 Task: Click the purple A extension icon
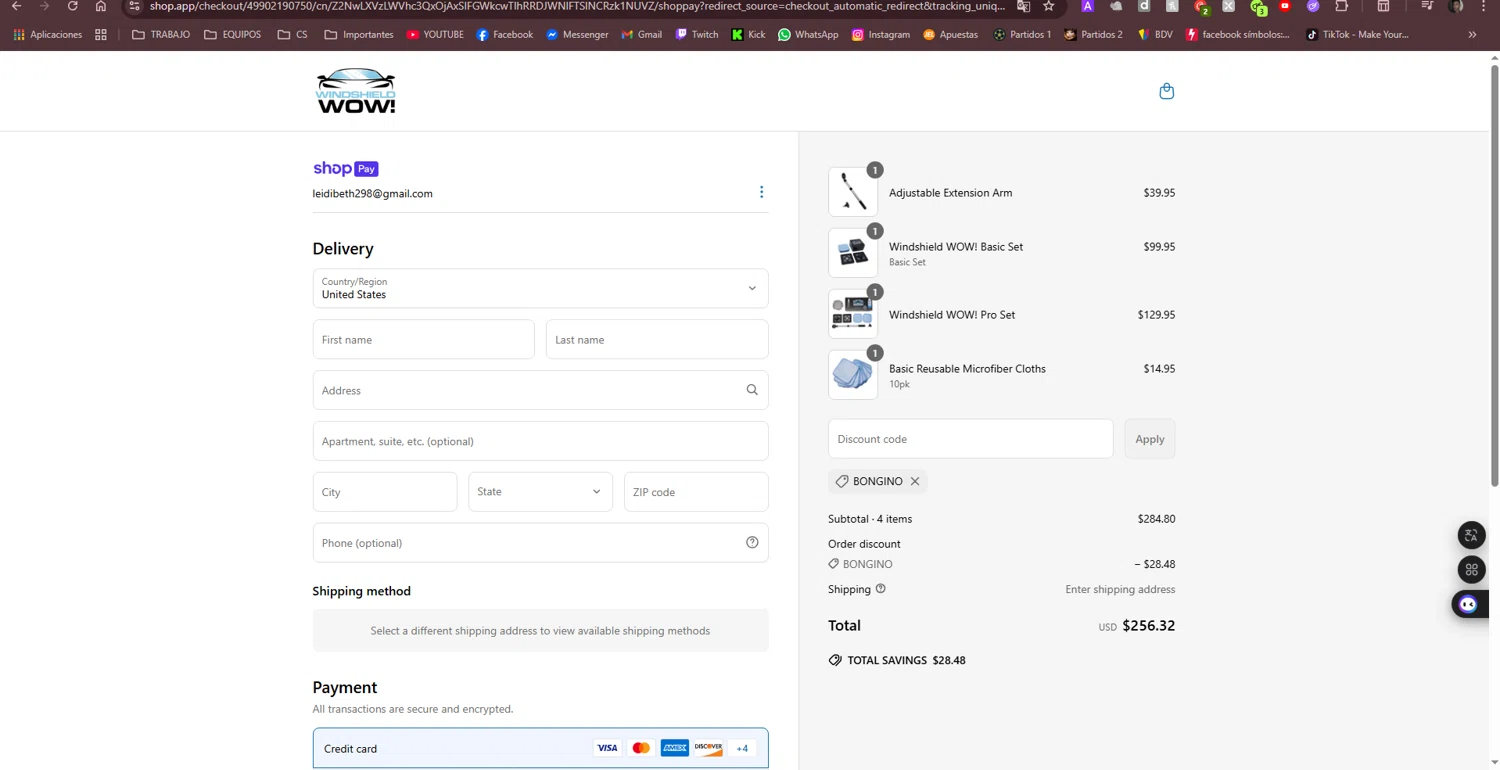tap(1087, 6)
